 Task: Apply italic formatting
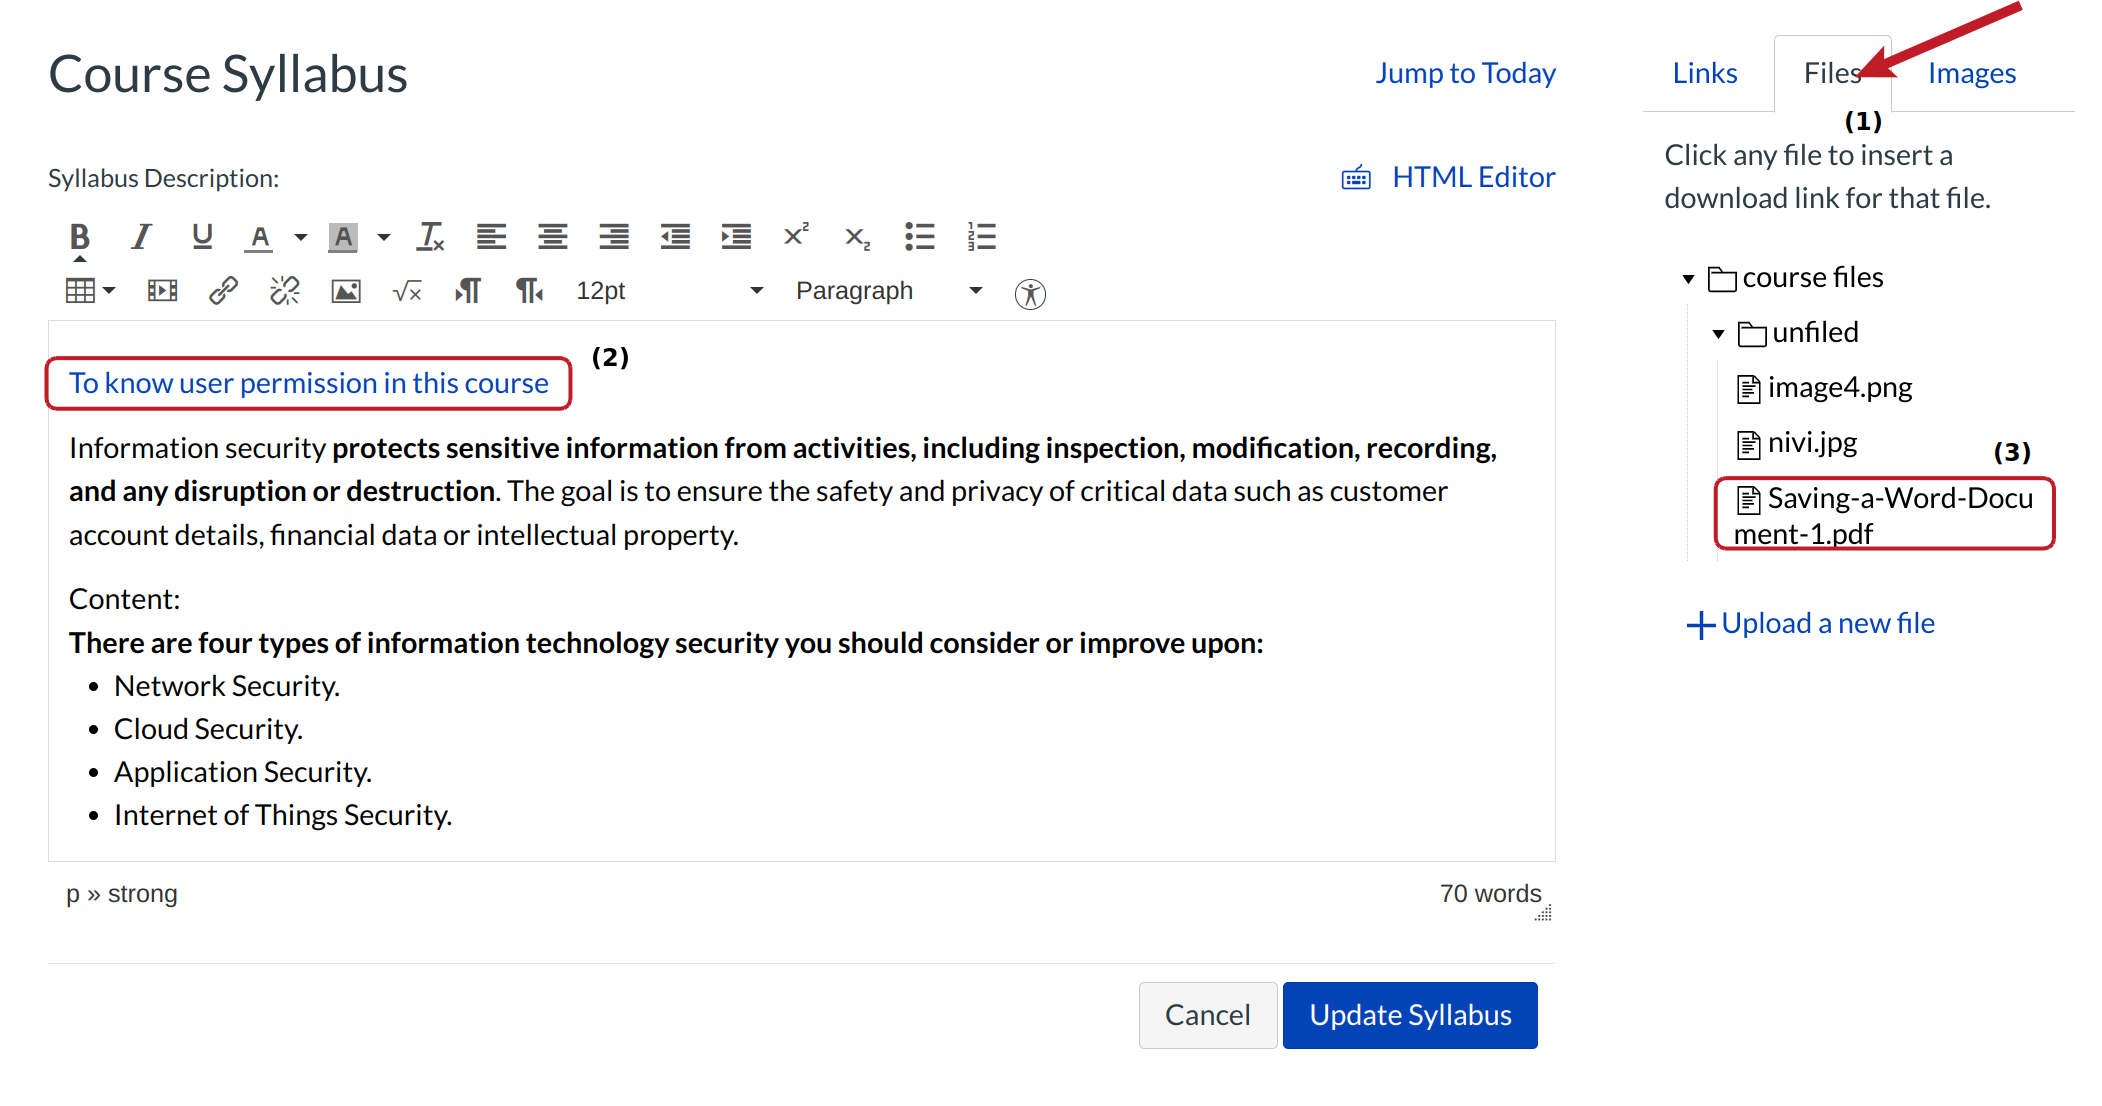[x=141, y=237]
